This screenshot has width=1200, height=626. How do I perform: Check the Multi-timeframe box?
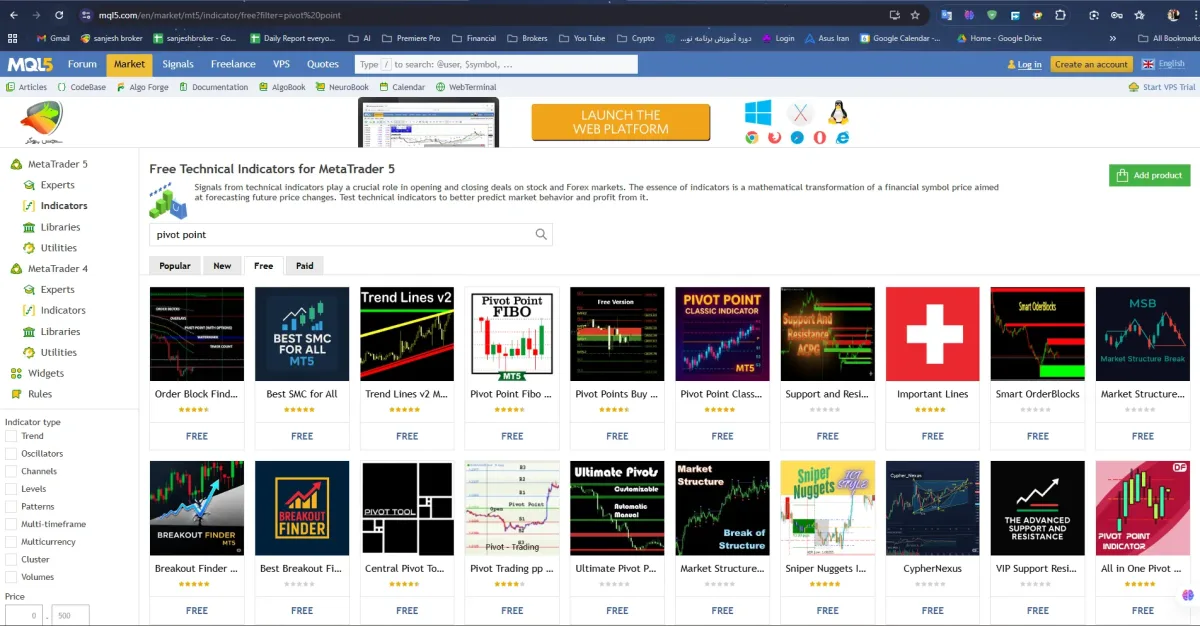pyautogui.click(x=11, y=524)
